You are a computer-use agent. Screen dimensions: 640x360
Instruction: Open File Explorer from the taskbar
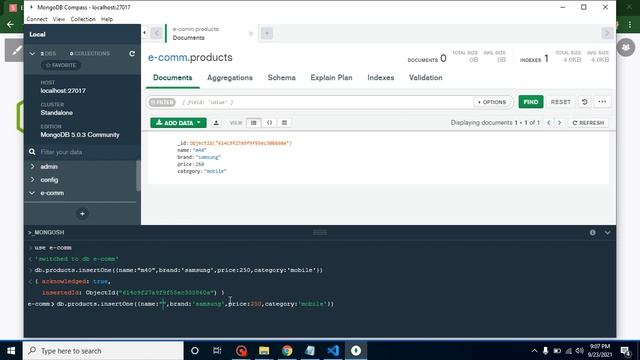pyautogui.click(x=264, y=351)
